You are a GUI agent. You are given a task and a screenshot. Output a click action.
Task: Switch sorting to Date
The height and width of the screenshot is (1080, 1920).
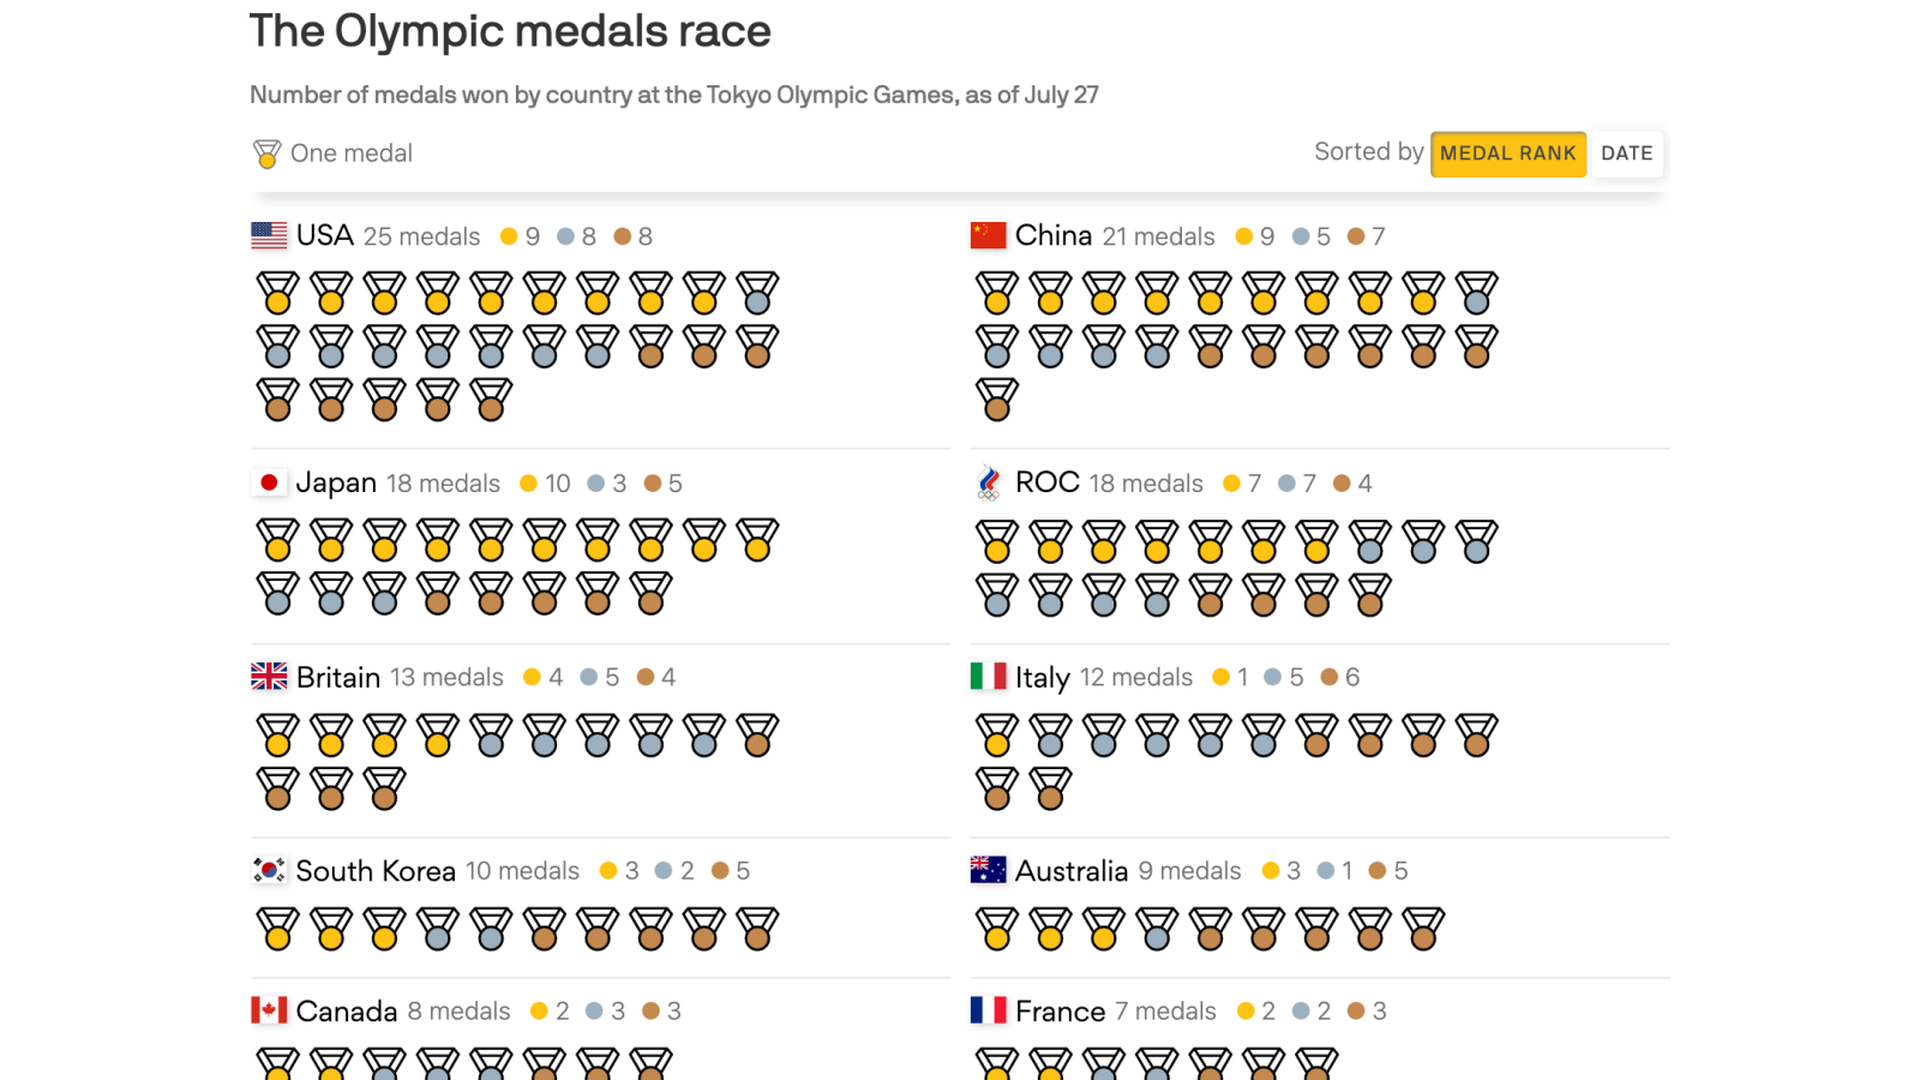(1626, 154)
